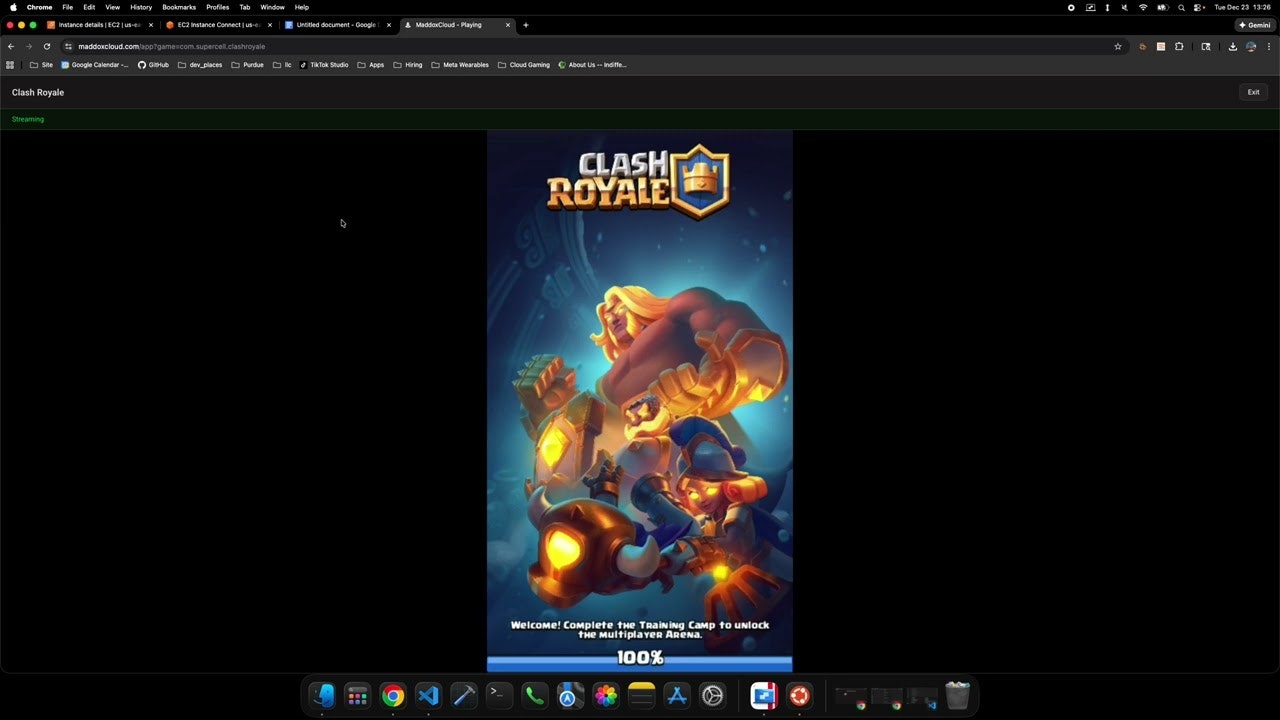
Task: Open the App Store from the dock
Action: tap(676, 695)
